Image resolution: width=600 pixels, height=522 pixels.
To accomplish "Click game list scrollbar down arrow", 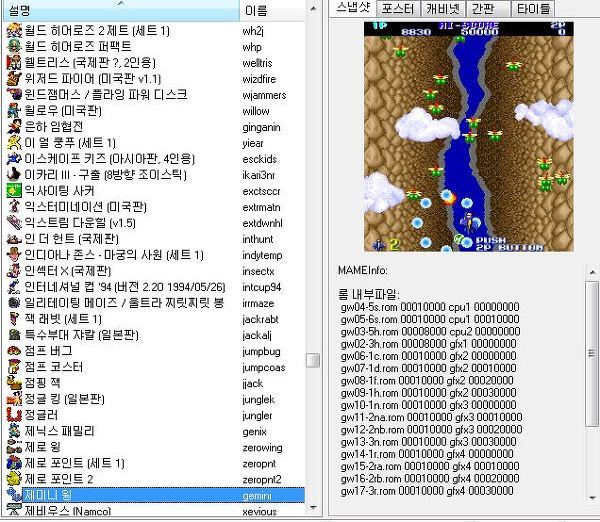I will point(313,508).
